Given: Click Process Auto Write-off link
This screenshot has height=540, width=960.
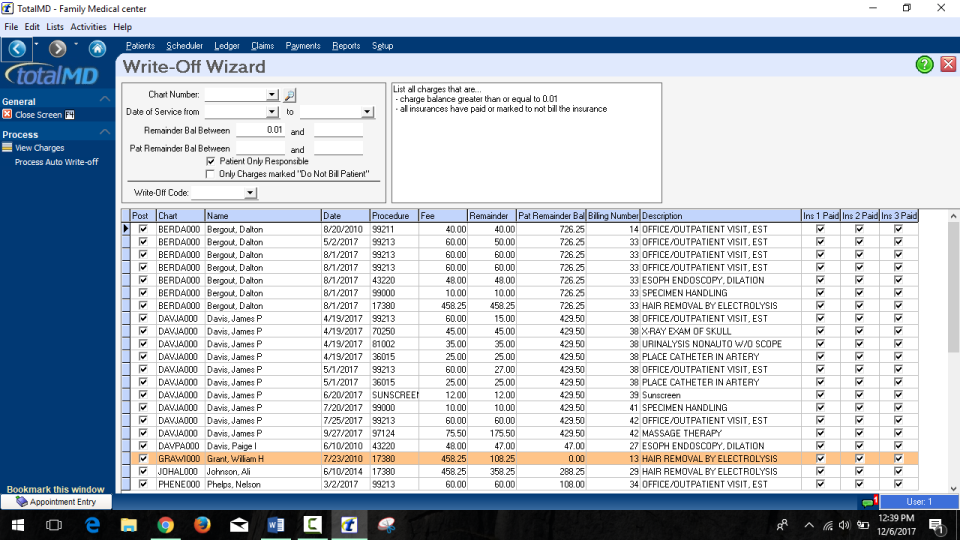Looking at the screenshot, I should [56, 162].
